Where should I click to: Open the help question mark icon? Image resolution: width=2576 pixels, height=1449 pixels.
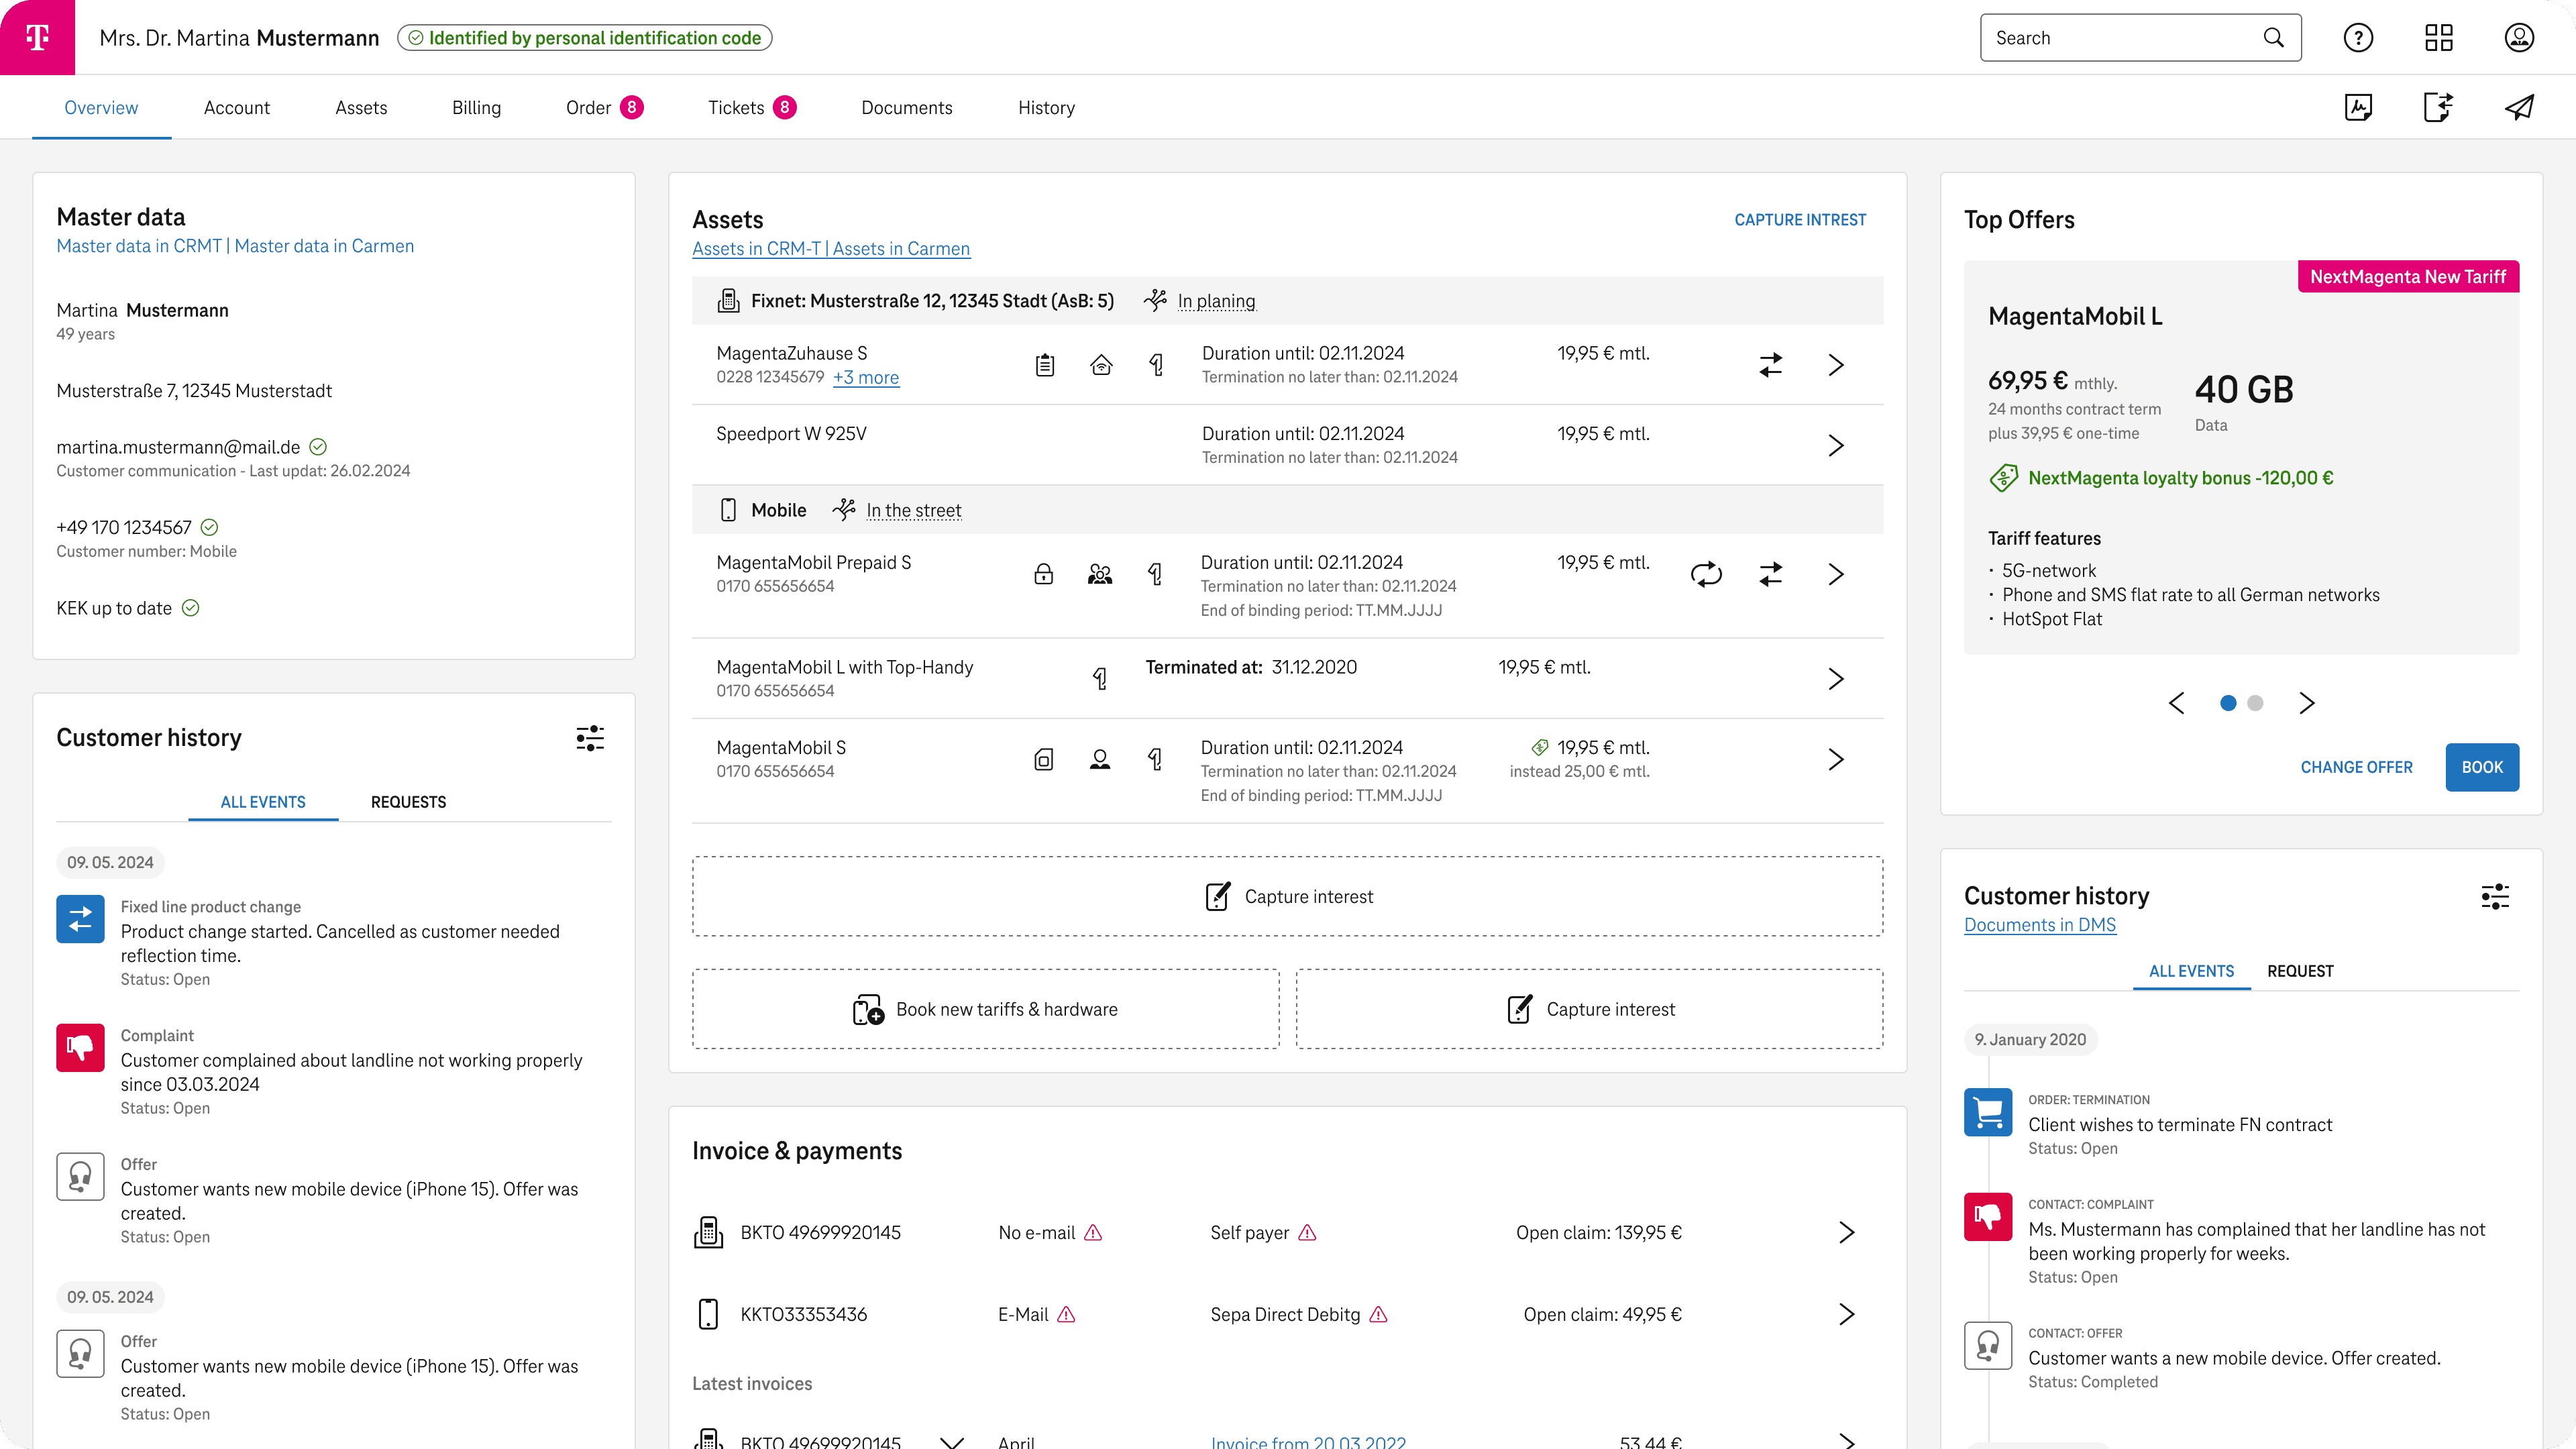click(2358, 38)
